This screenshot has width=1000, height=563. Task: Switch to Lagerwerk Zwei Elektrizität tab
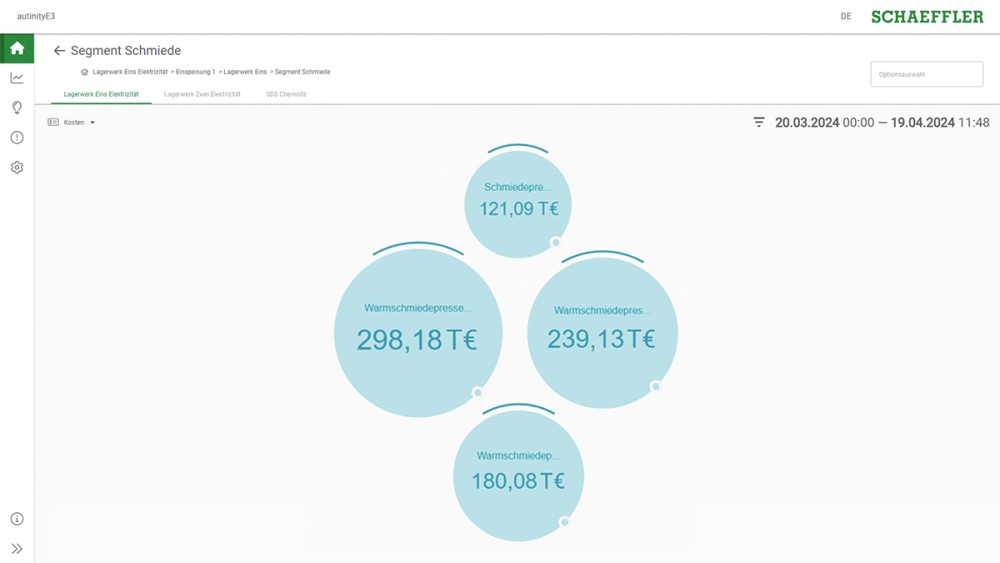coord(202,94)
